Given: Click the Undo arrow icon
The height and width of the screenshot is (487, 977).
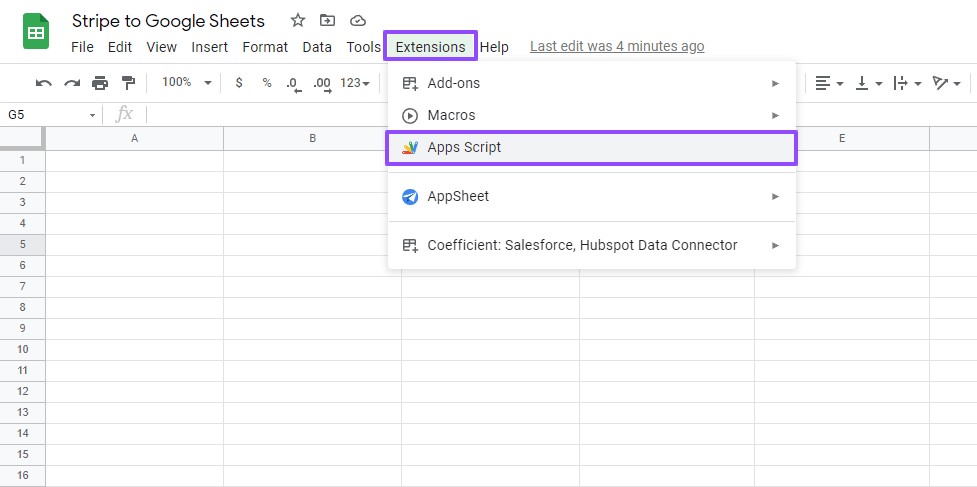Looking at the screenshot, I should click(x=44, y=83).
